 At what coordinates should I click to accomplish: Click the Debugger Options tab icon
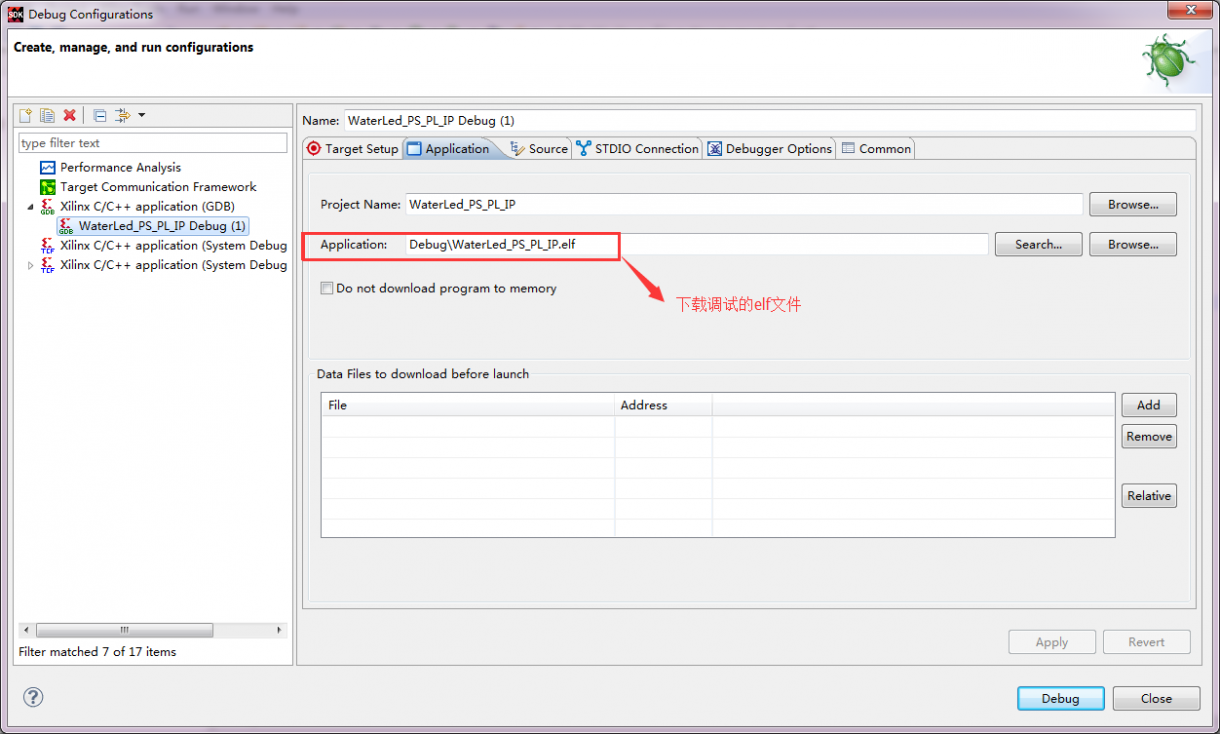point(715,148)
